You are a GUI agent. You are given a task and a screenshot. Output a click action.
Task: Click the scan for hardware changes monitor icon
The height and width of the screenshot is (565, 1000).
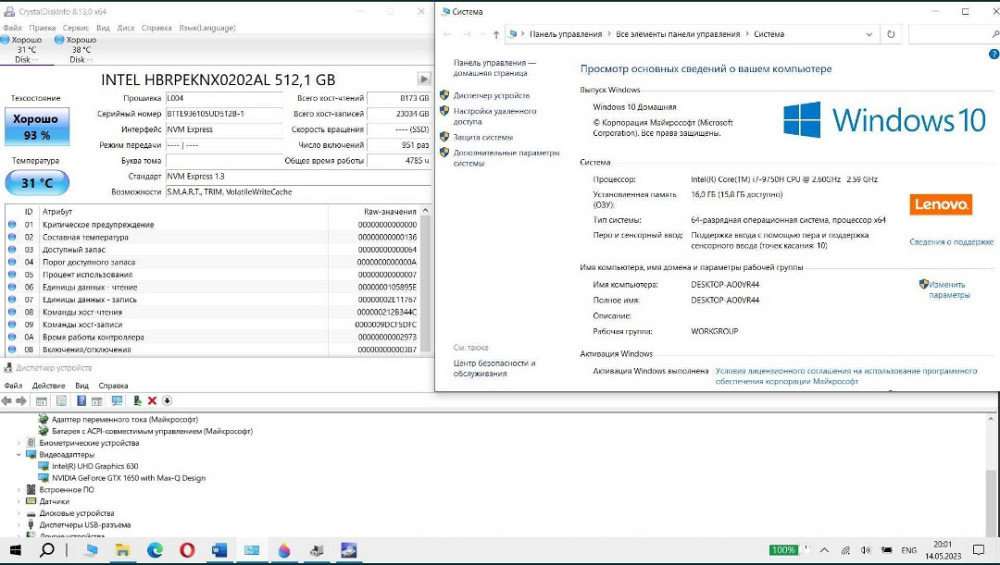(117, 400)
